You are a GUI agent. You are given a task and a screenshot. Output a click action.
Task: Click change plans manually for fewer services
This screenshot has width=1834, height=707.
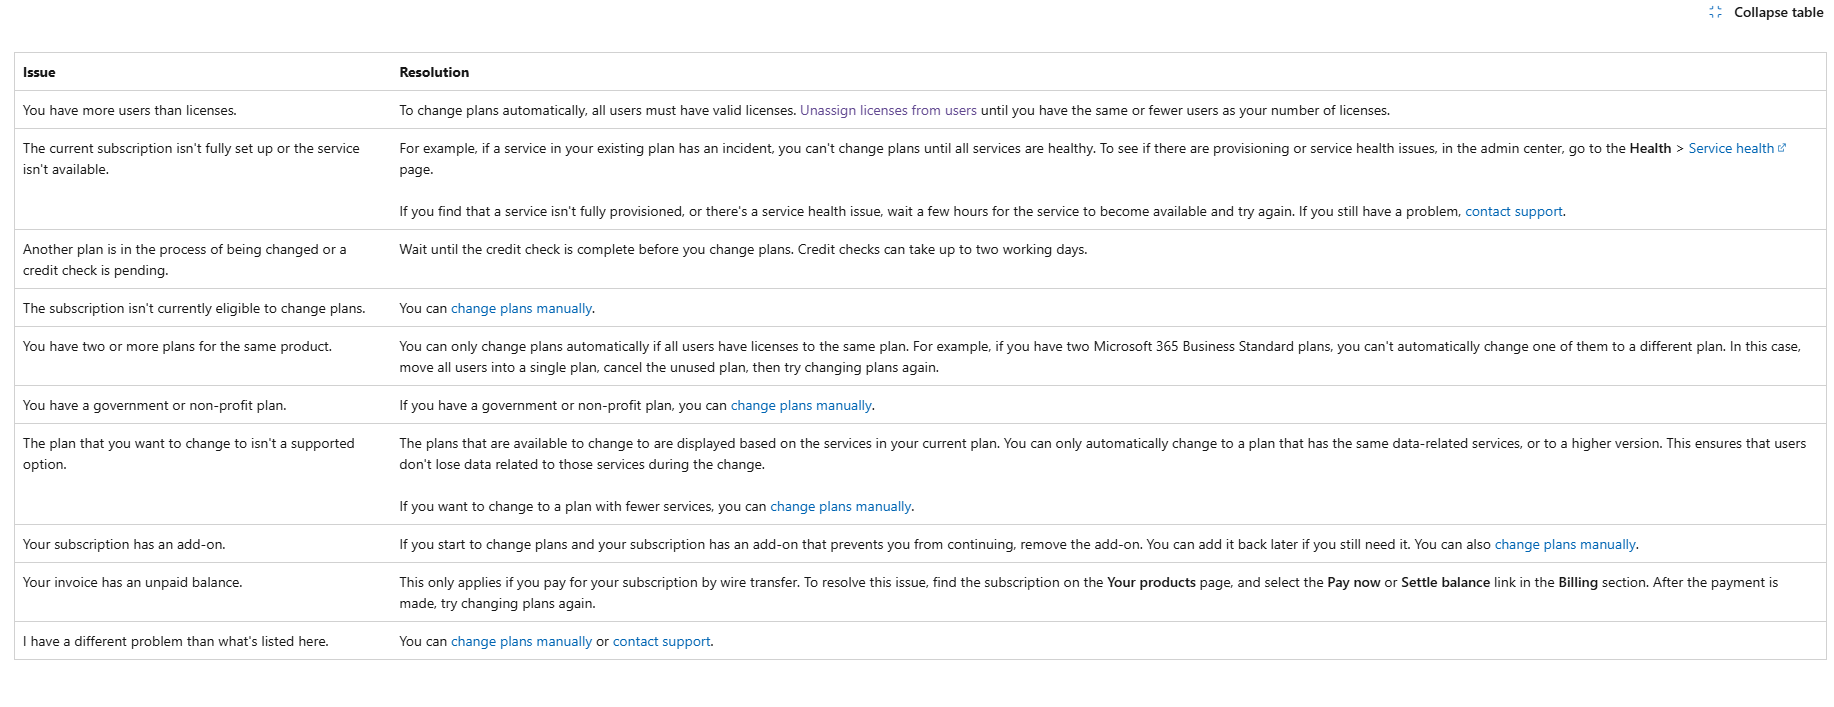[840, 506]
